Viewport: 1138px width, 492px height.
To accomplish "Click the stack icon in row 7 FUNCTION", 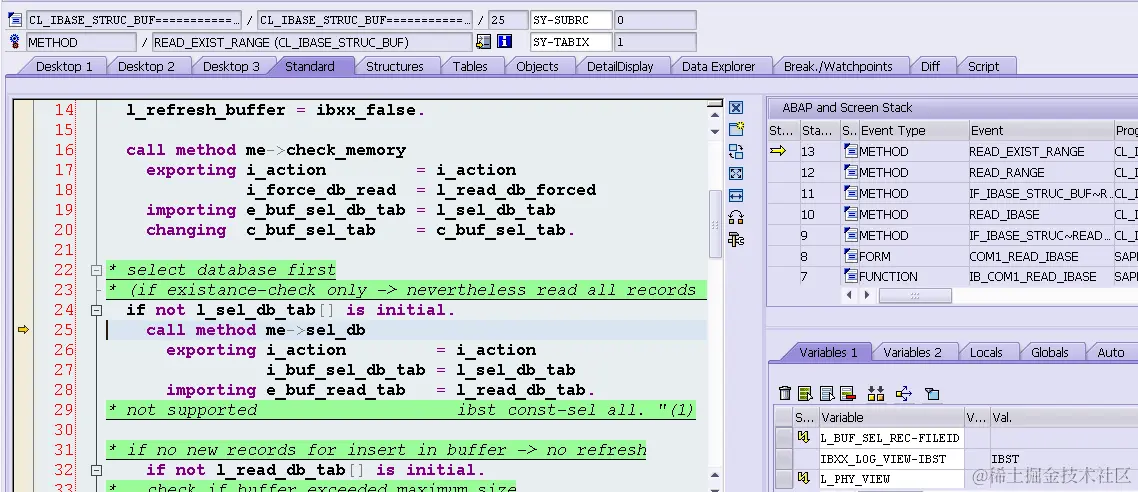I will pyautogui.click(x=850, y=276).
